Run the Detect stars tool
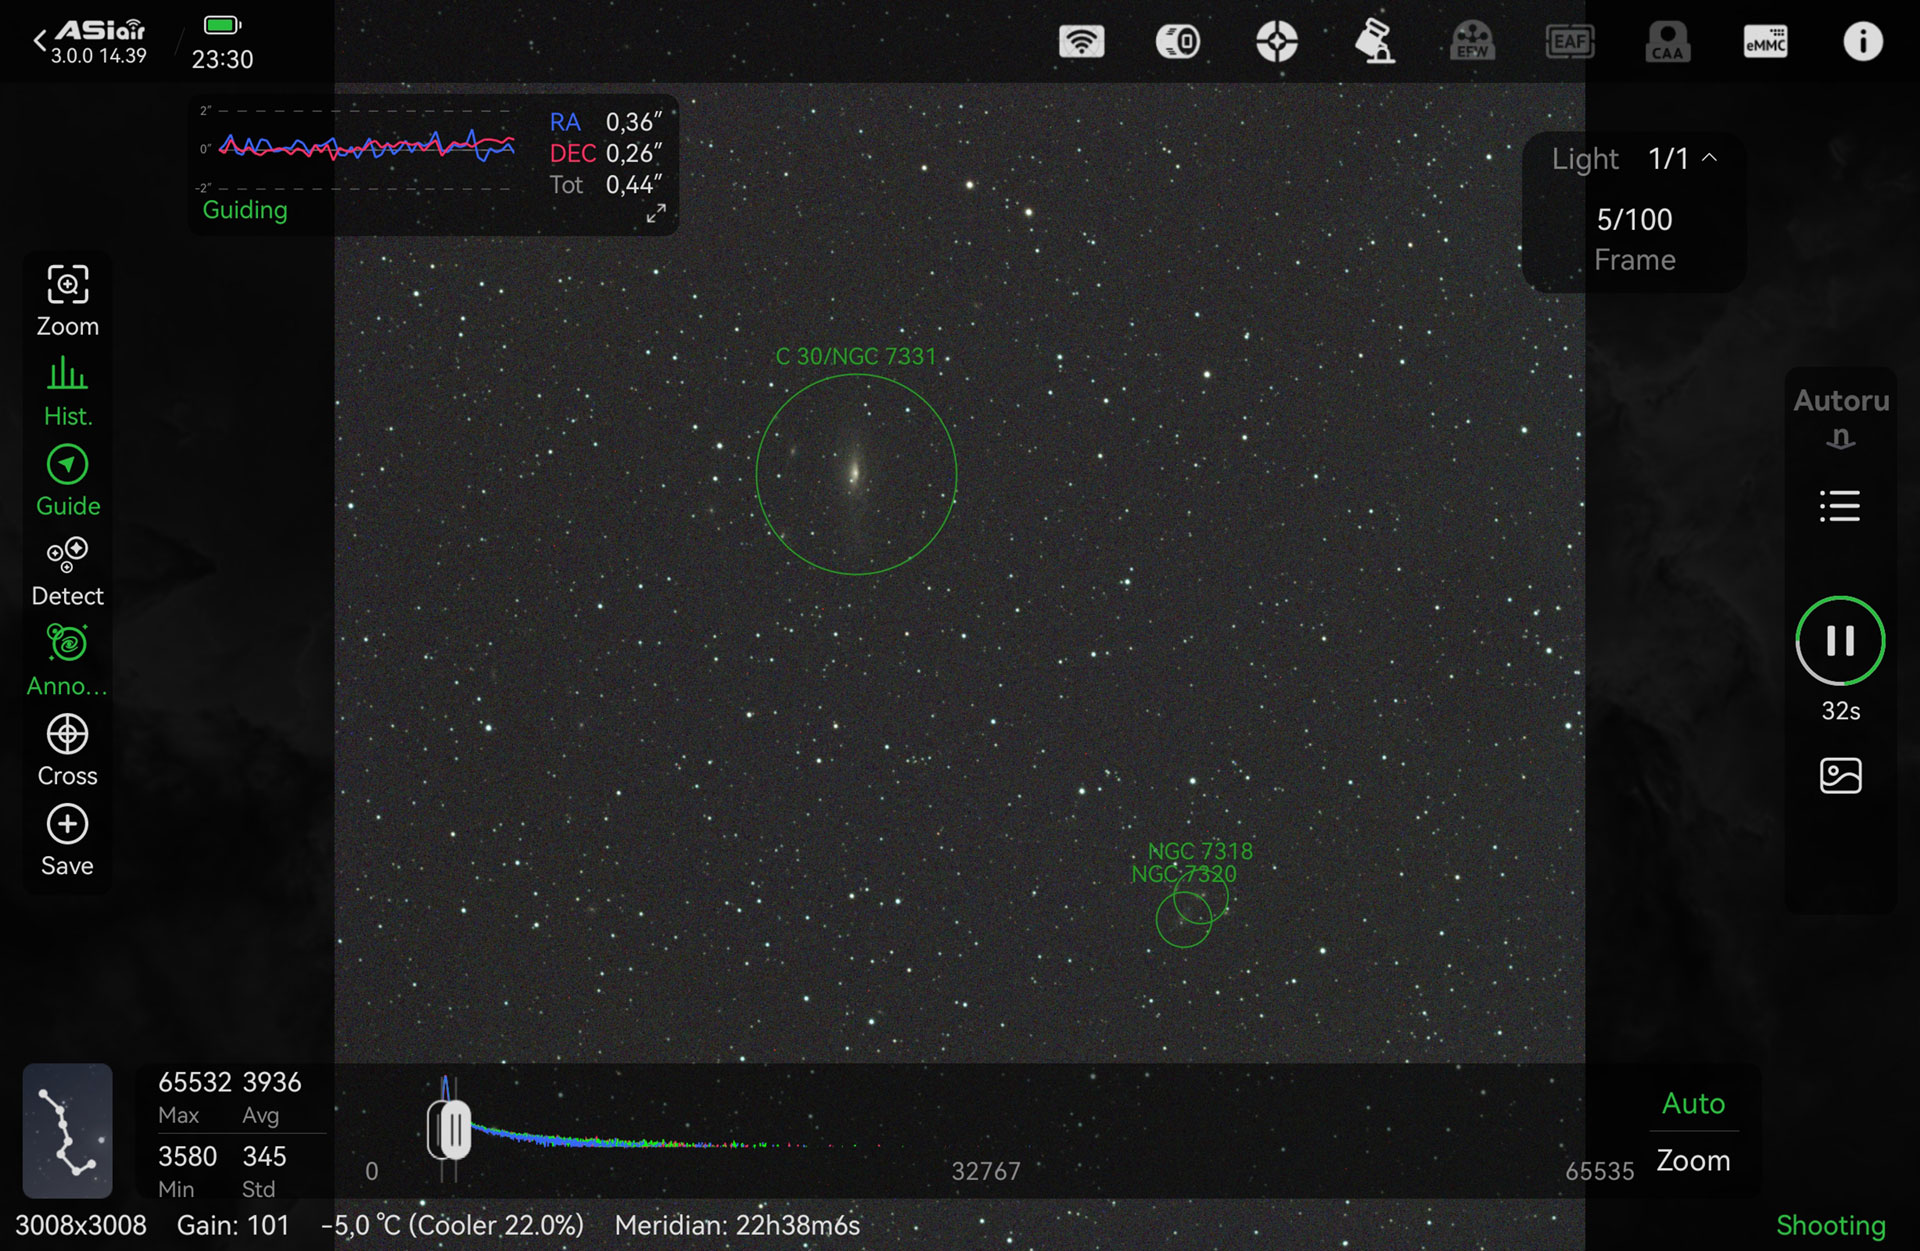Viewport: 1920px width, 1251px height. coord(67,571)
